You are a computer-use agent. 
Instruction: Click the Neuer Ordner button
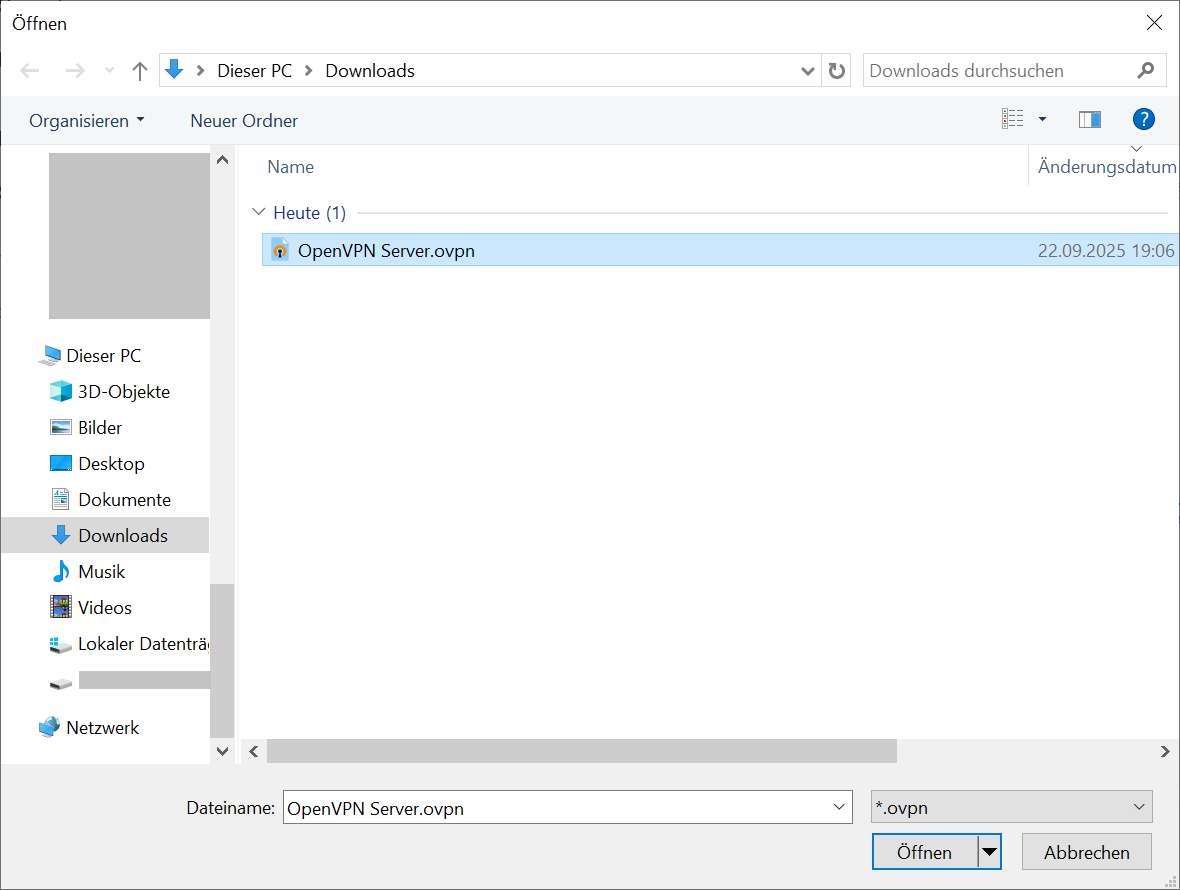(x=244, y=121)
